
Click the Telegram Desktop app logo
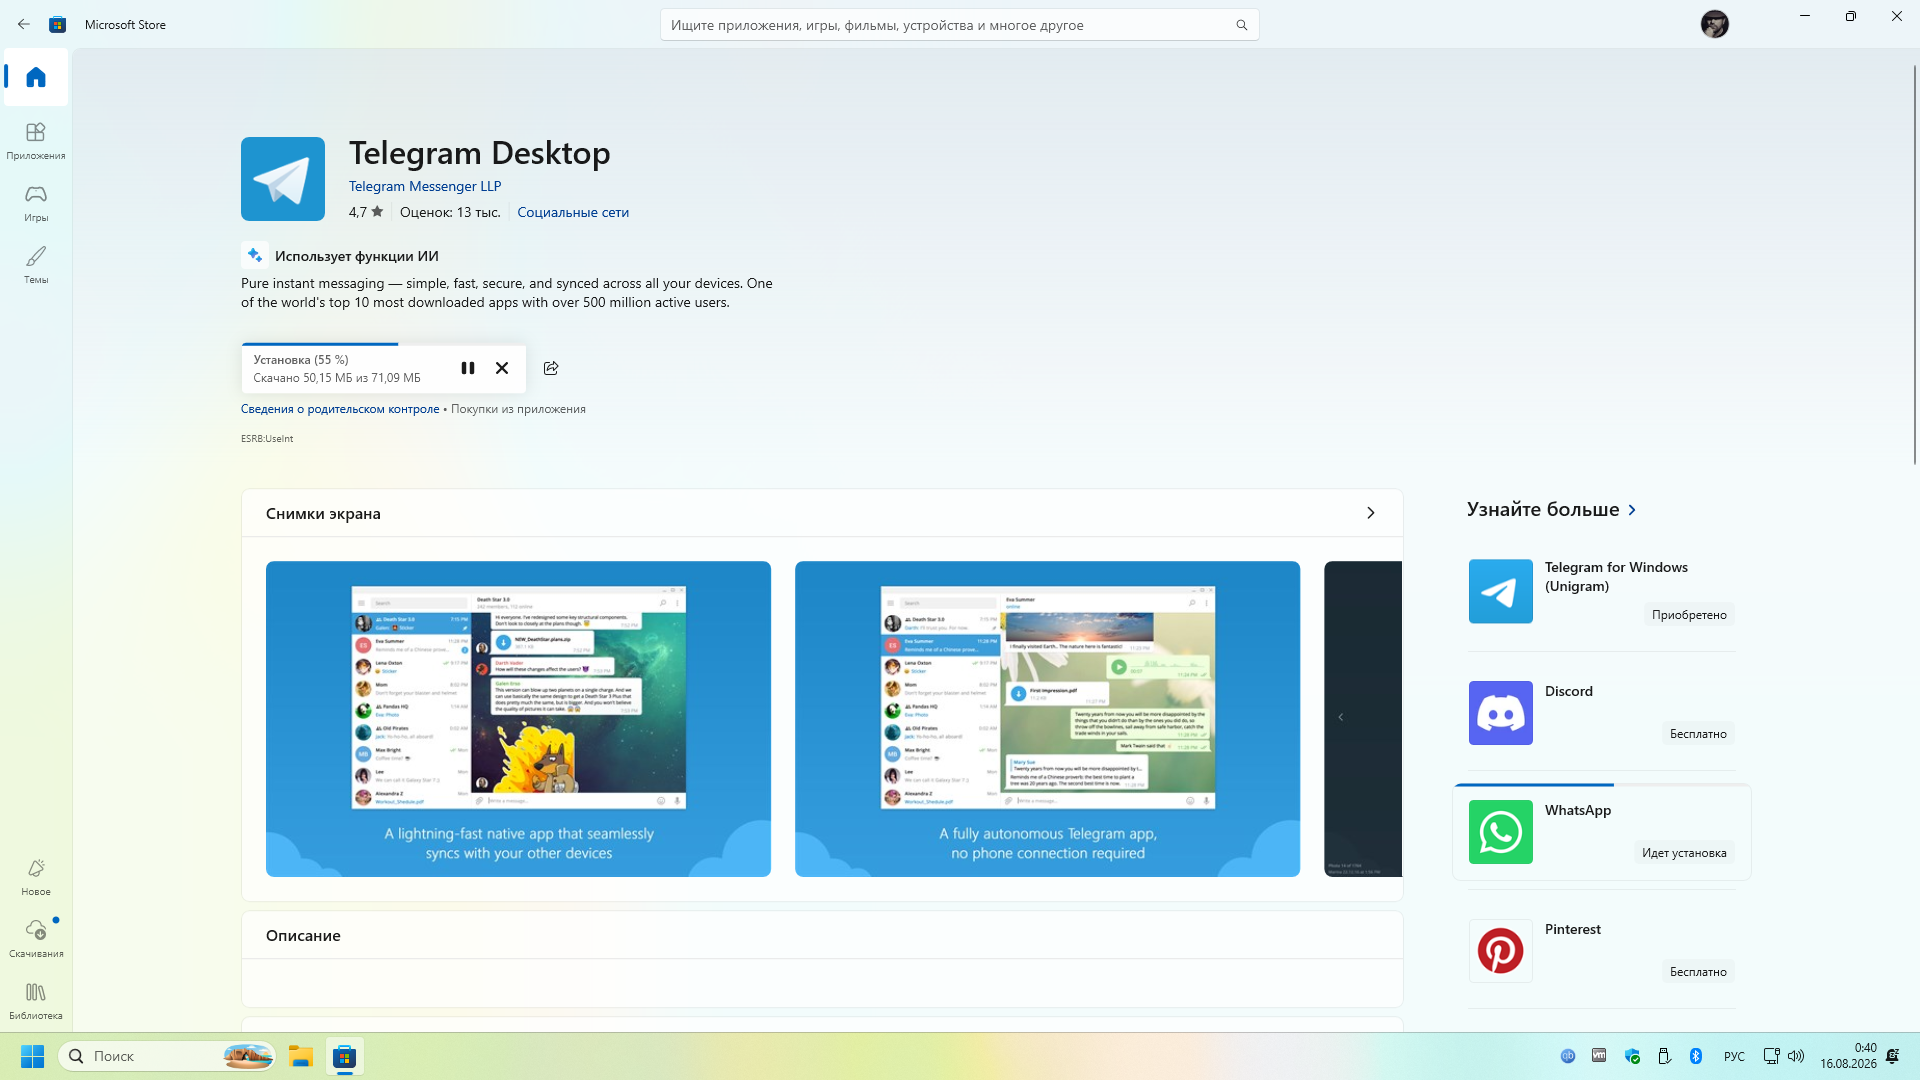[x=283, y=179]
